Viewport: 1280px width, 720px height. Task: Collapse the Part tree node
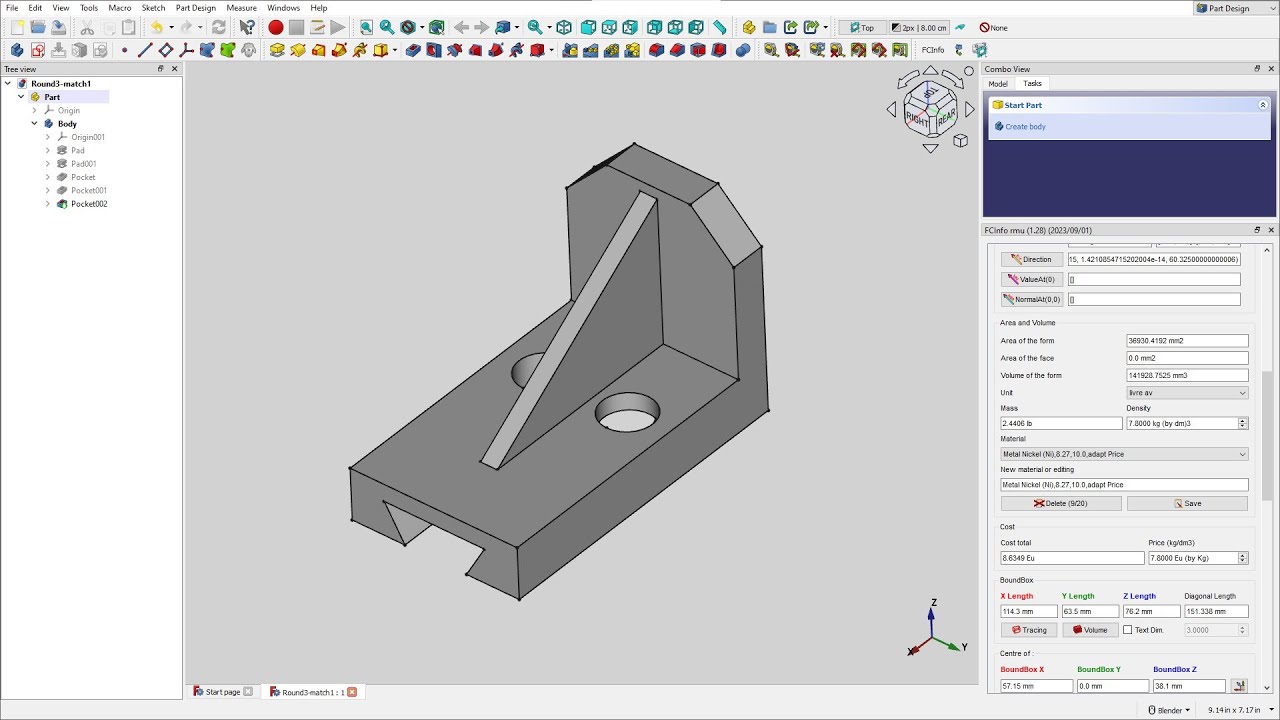coord(21,97)
